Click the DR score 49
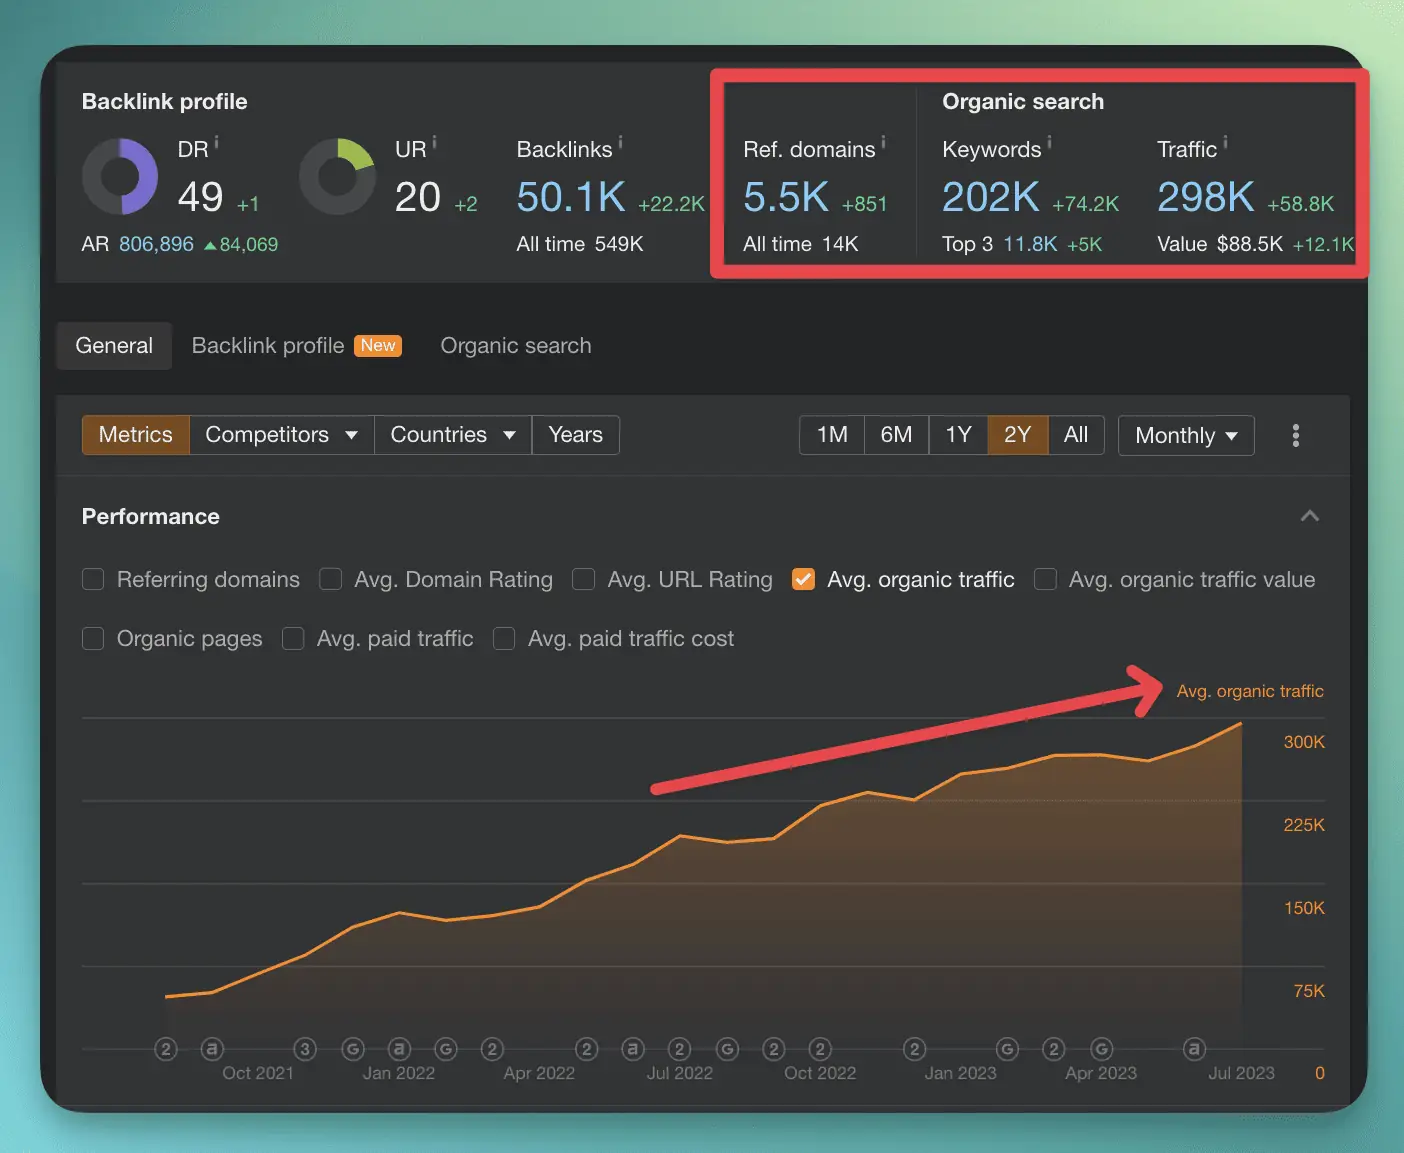 [x=200, y=197]
